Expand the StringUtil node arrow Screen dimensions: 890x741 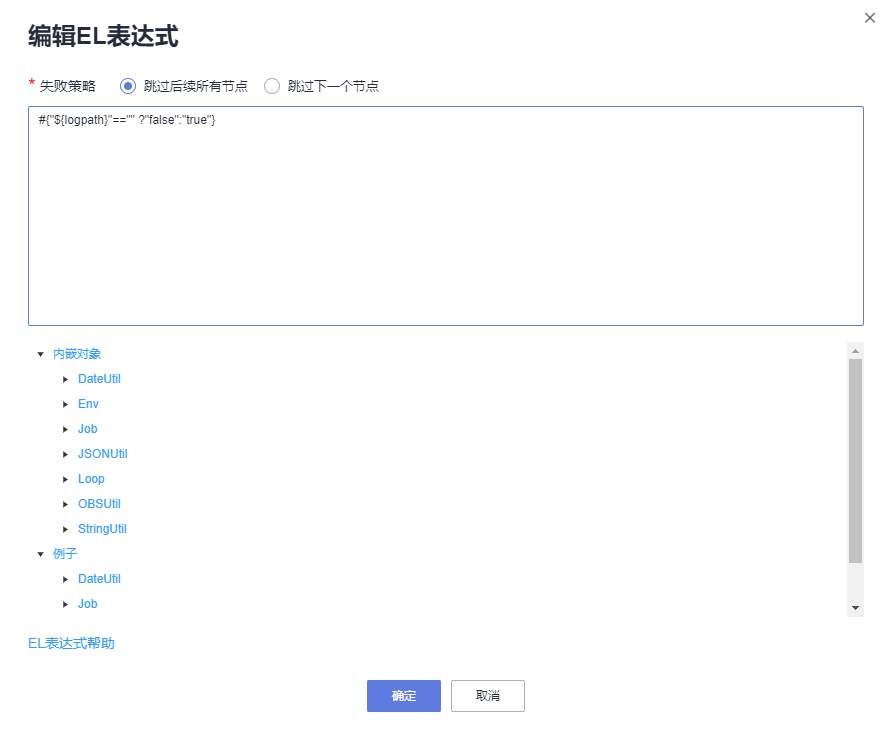(65, 529)
